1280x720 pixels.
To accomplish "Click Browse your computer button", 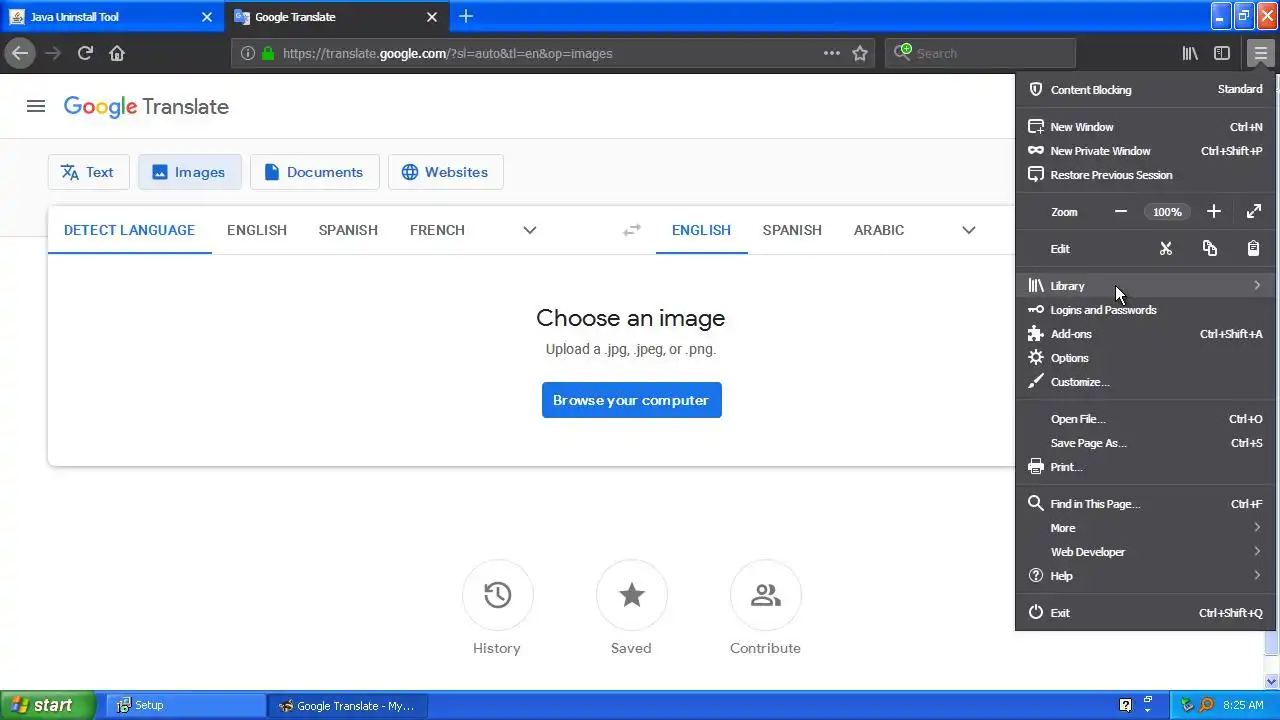I will 631,400.
